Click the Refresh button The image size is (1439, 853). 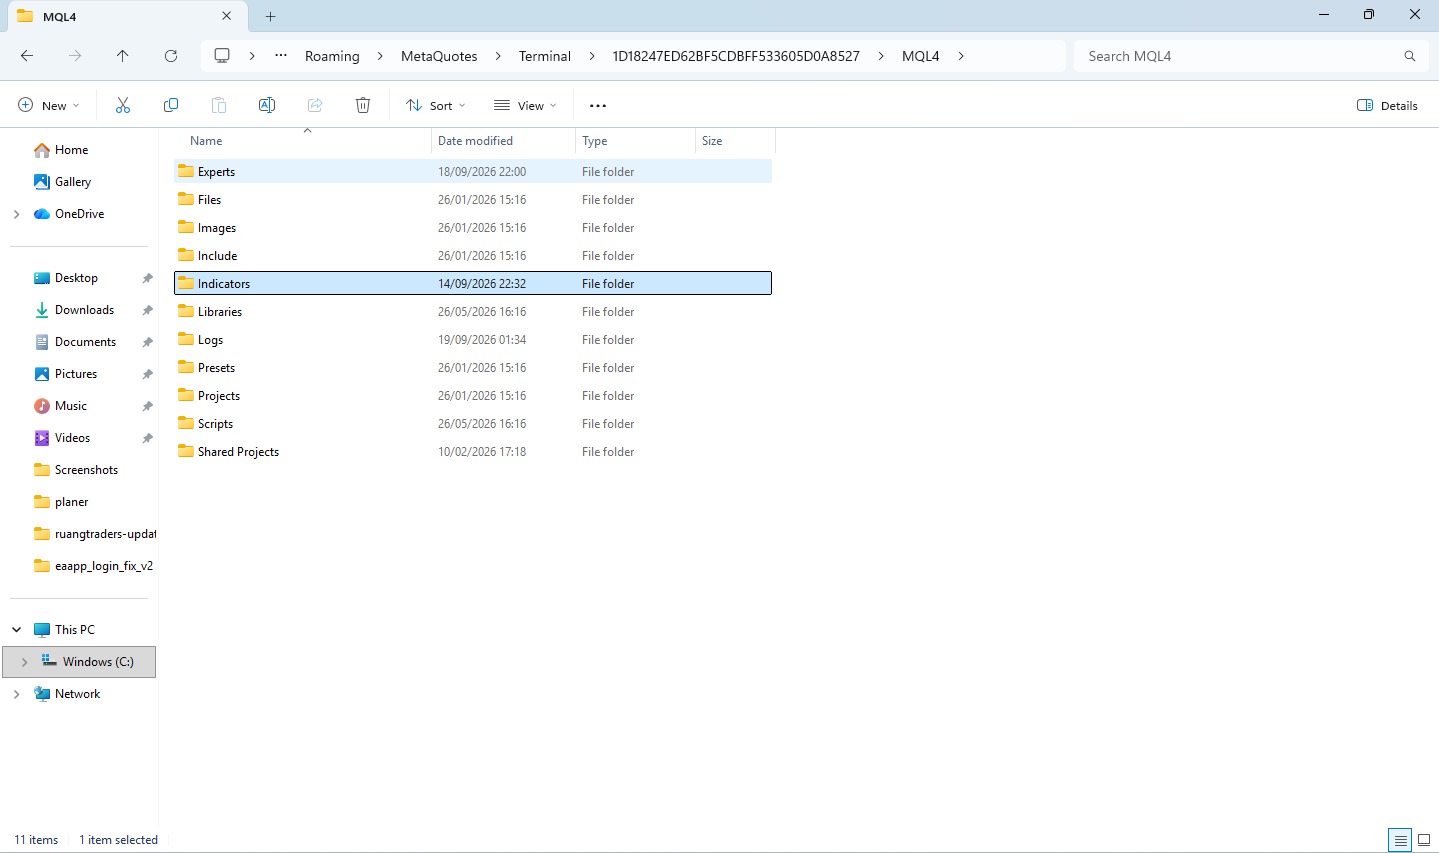click(x=171, y=56)
